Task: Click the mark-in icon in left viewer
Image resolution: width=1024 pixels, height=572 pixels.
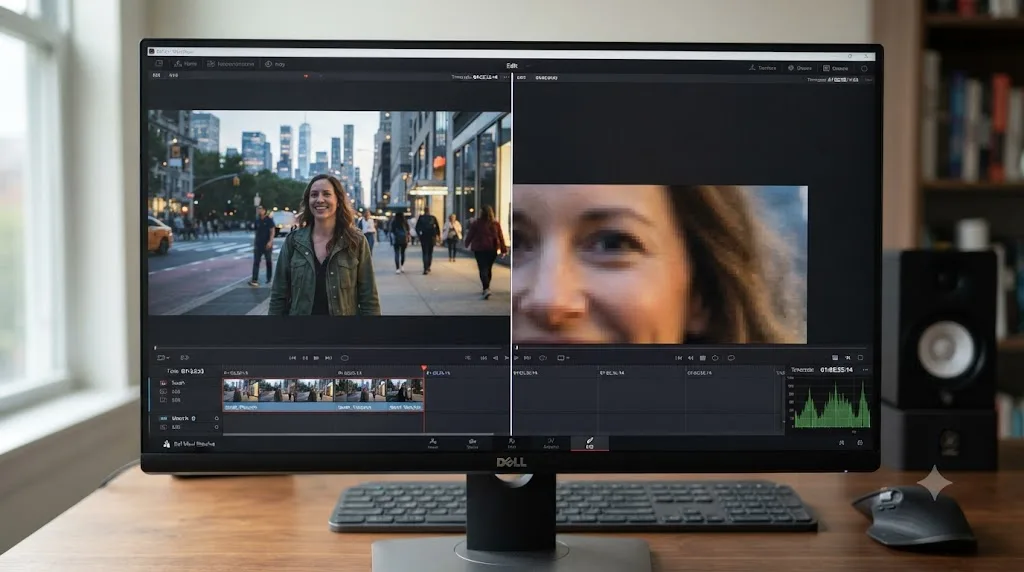Action: click(468, 358)
